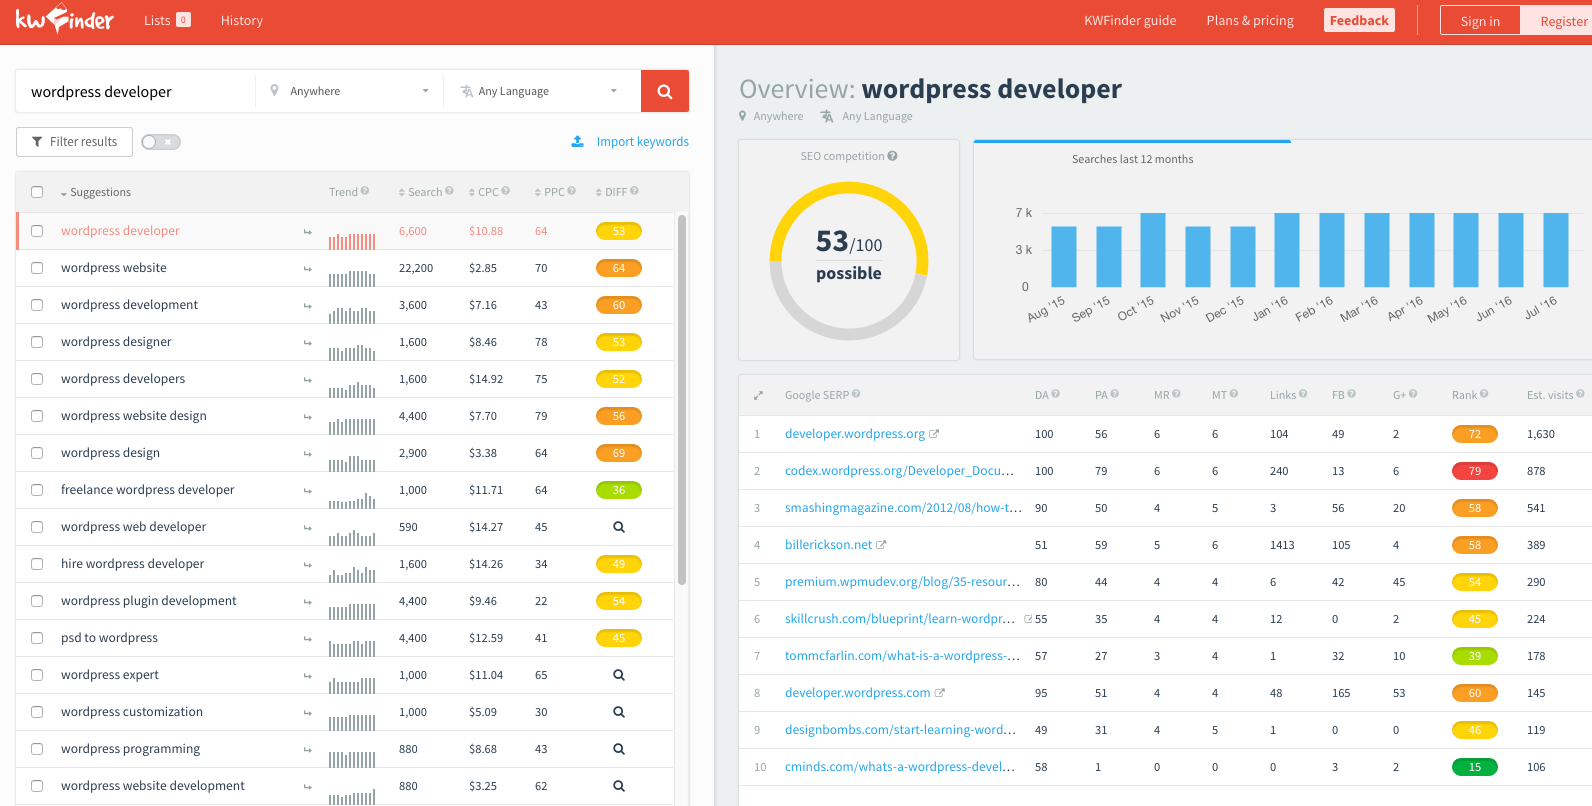Sort the table by the Search column
1592x806 pixels.
(424, 192)
